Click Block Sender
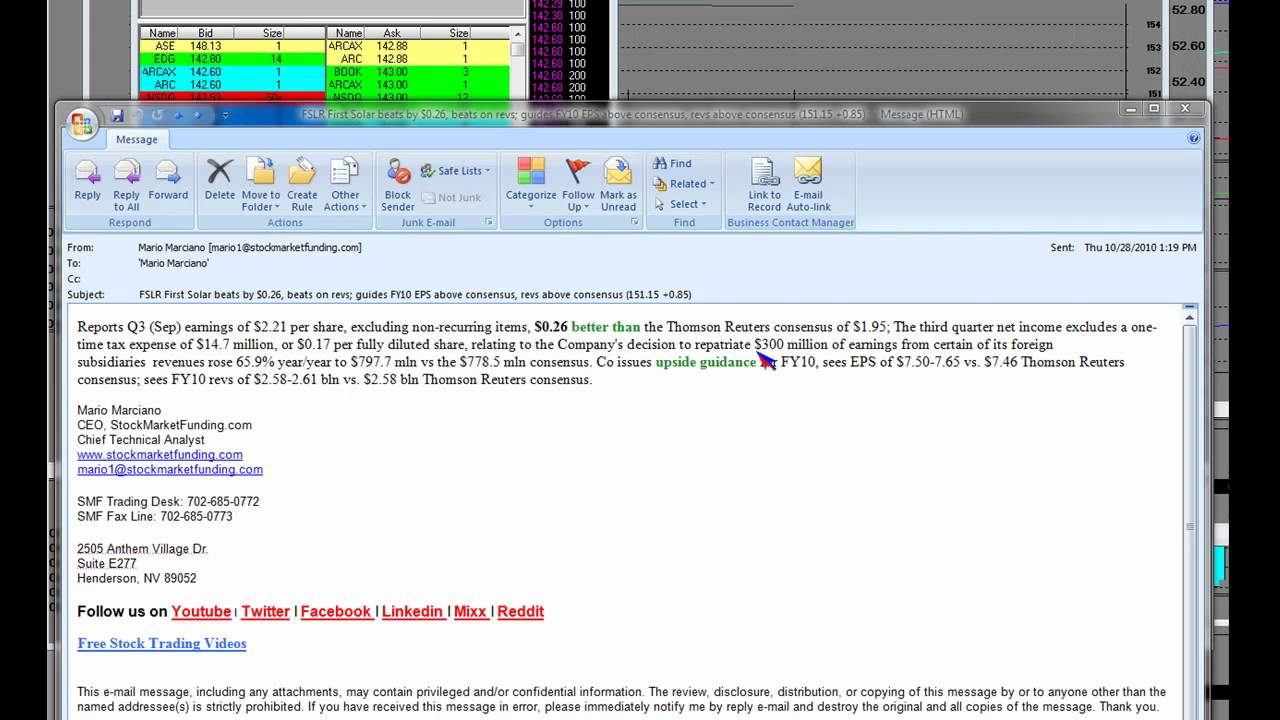 coord(398,186)
